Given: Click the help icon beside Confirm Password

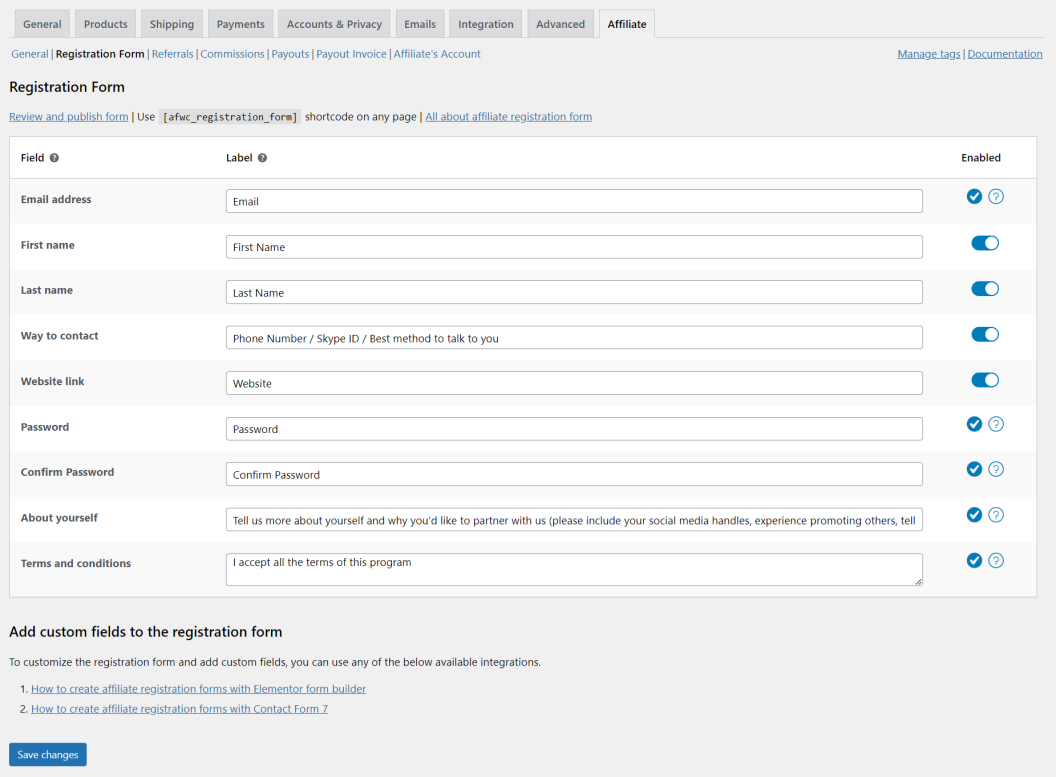Looking at the screenshot, I should (x=996, y=469).
